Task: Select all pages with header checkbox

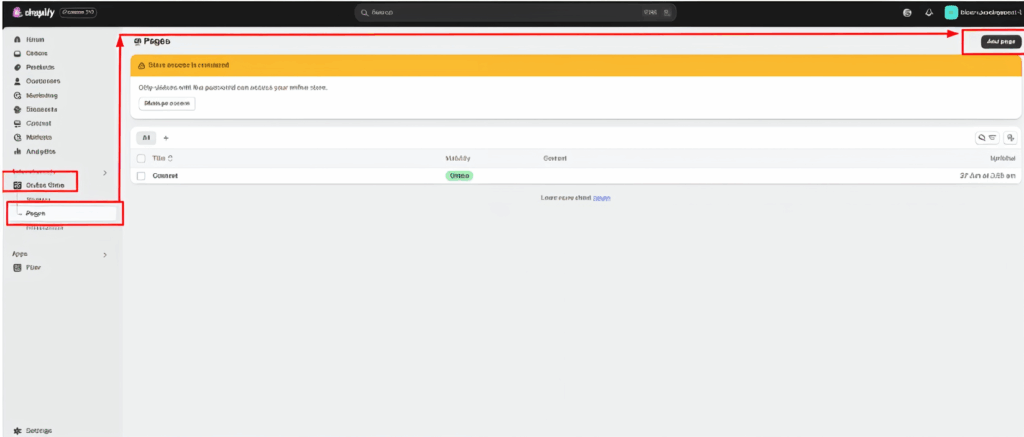Action: pos(141,158)
